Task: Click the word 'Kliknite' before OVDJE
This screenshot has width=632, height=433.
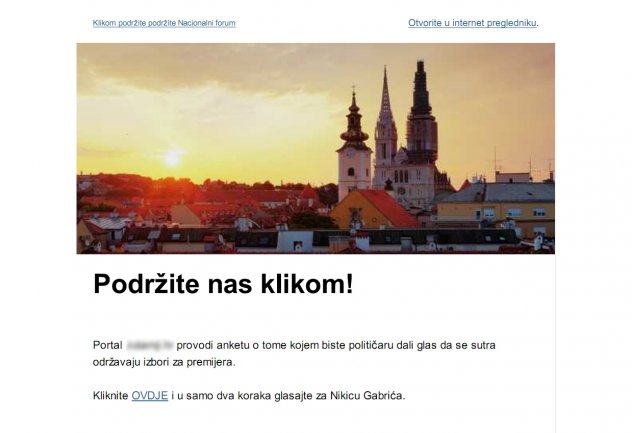Action: click(x=110, y=396)
